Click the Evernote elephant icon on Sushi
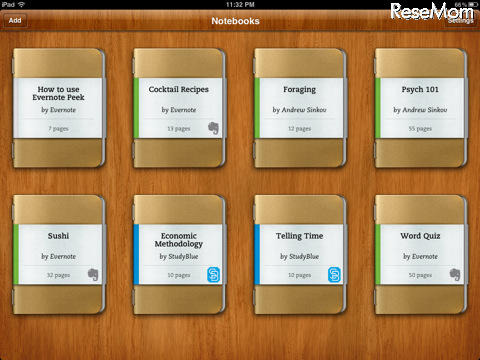 (x=93, y=275)
